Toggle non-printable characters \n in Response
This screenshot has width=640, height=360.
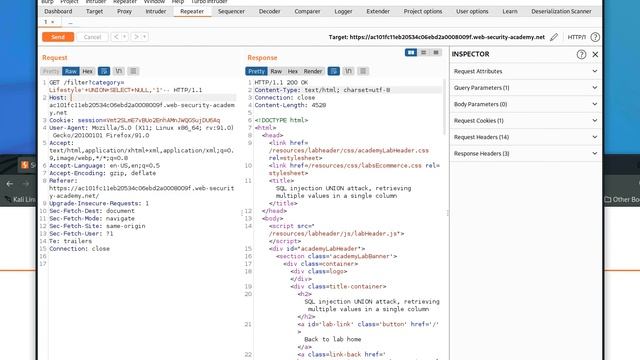tap(348, 71)
